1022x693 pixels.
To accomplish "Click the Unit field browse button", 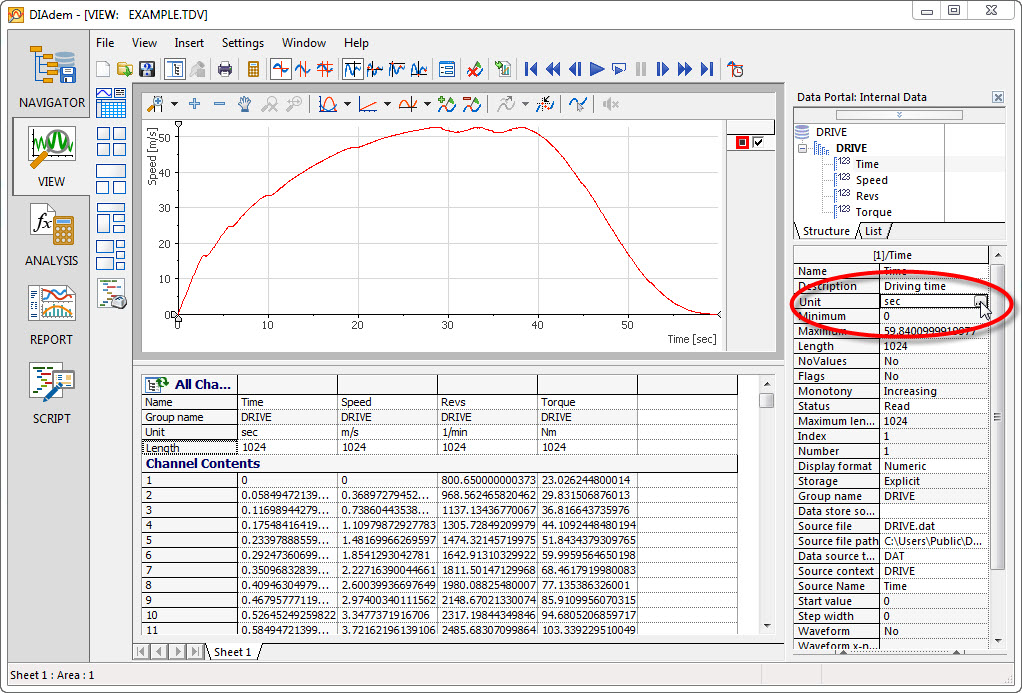I will tap(981, 302).
